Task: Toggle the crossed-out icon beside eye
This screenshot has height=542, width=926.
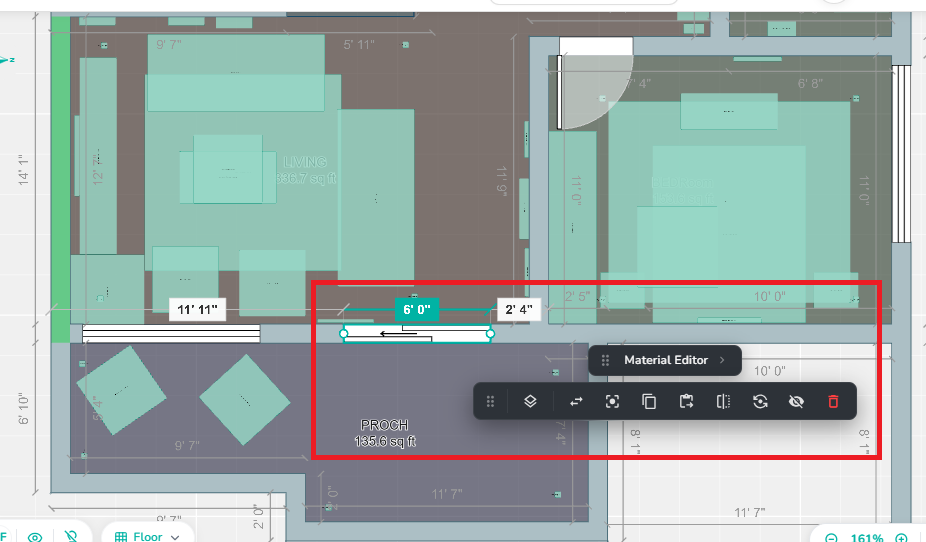Action: point(71,536)
